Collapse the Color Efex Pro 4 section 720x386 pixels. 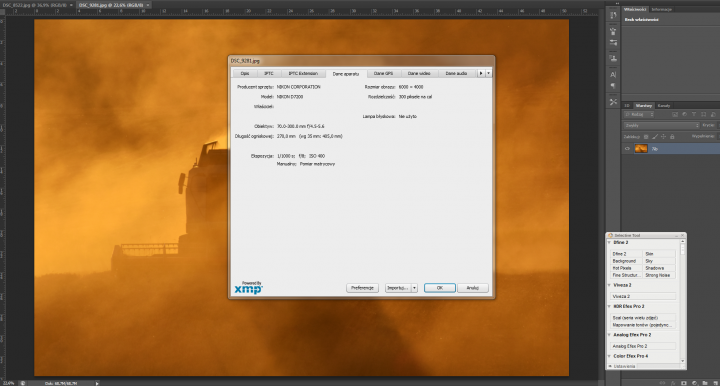click(610, 356)
